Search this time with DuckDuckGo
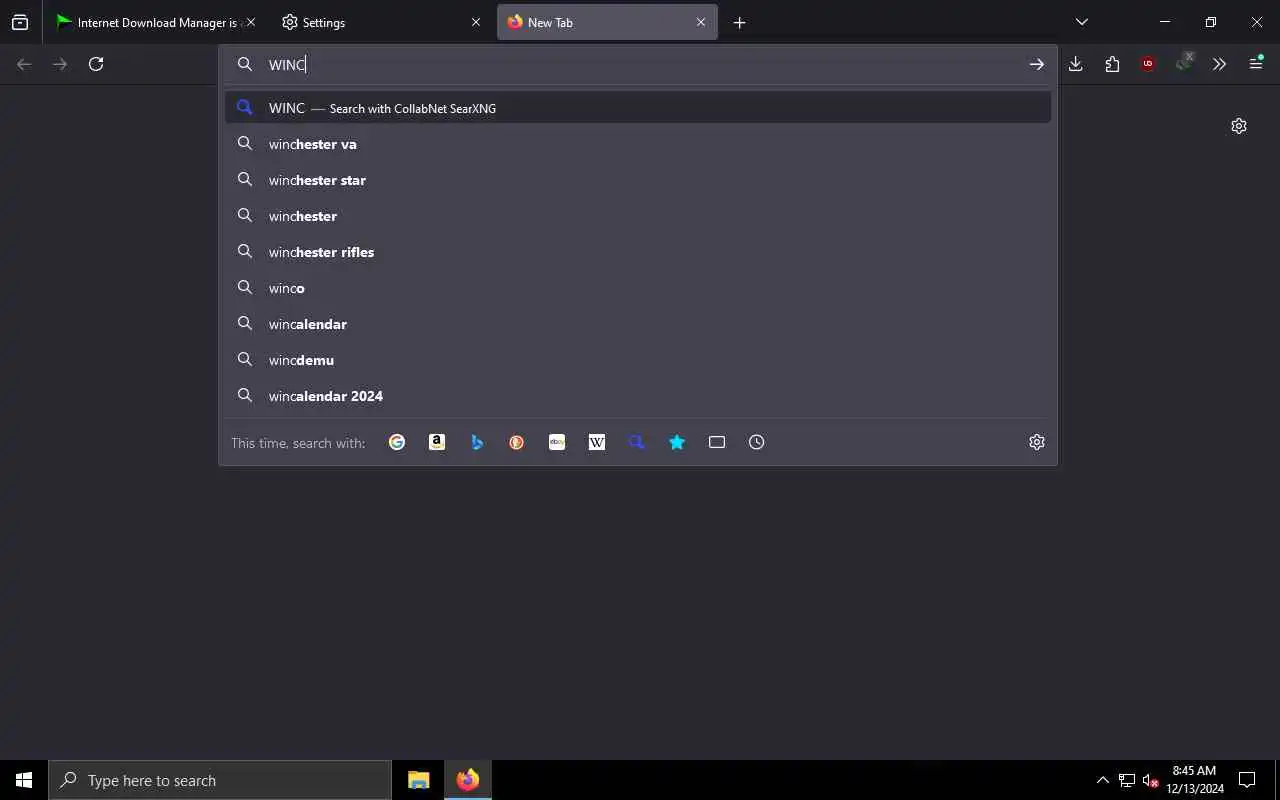1280x800 pixels. (x=517, y=442)
